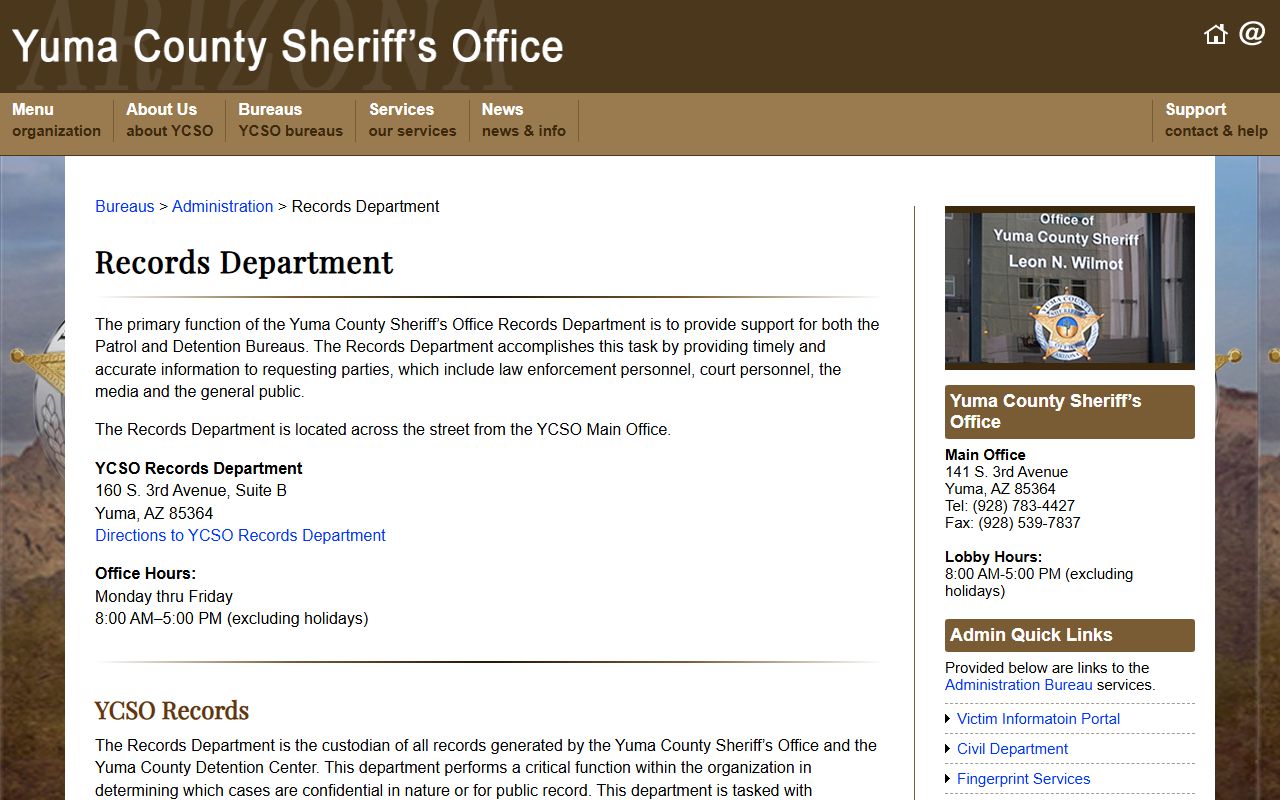The height and width of the screenshot is (800, 1280).
Task: Select the Records Department page heading
Action: 244,263
